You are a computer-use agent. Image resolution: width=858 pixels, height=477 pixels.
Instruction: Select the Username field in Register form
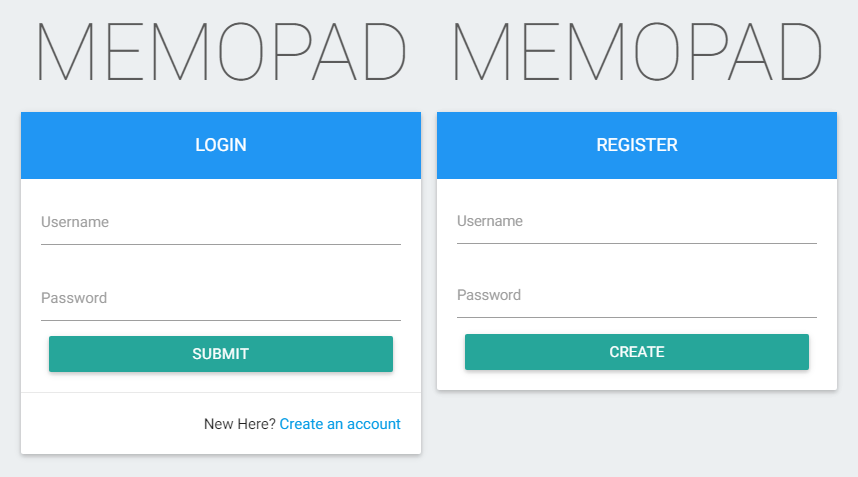pyautogui.click(x=636, y=223)
